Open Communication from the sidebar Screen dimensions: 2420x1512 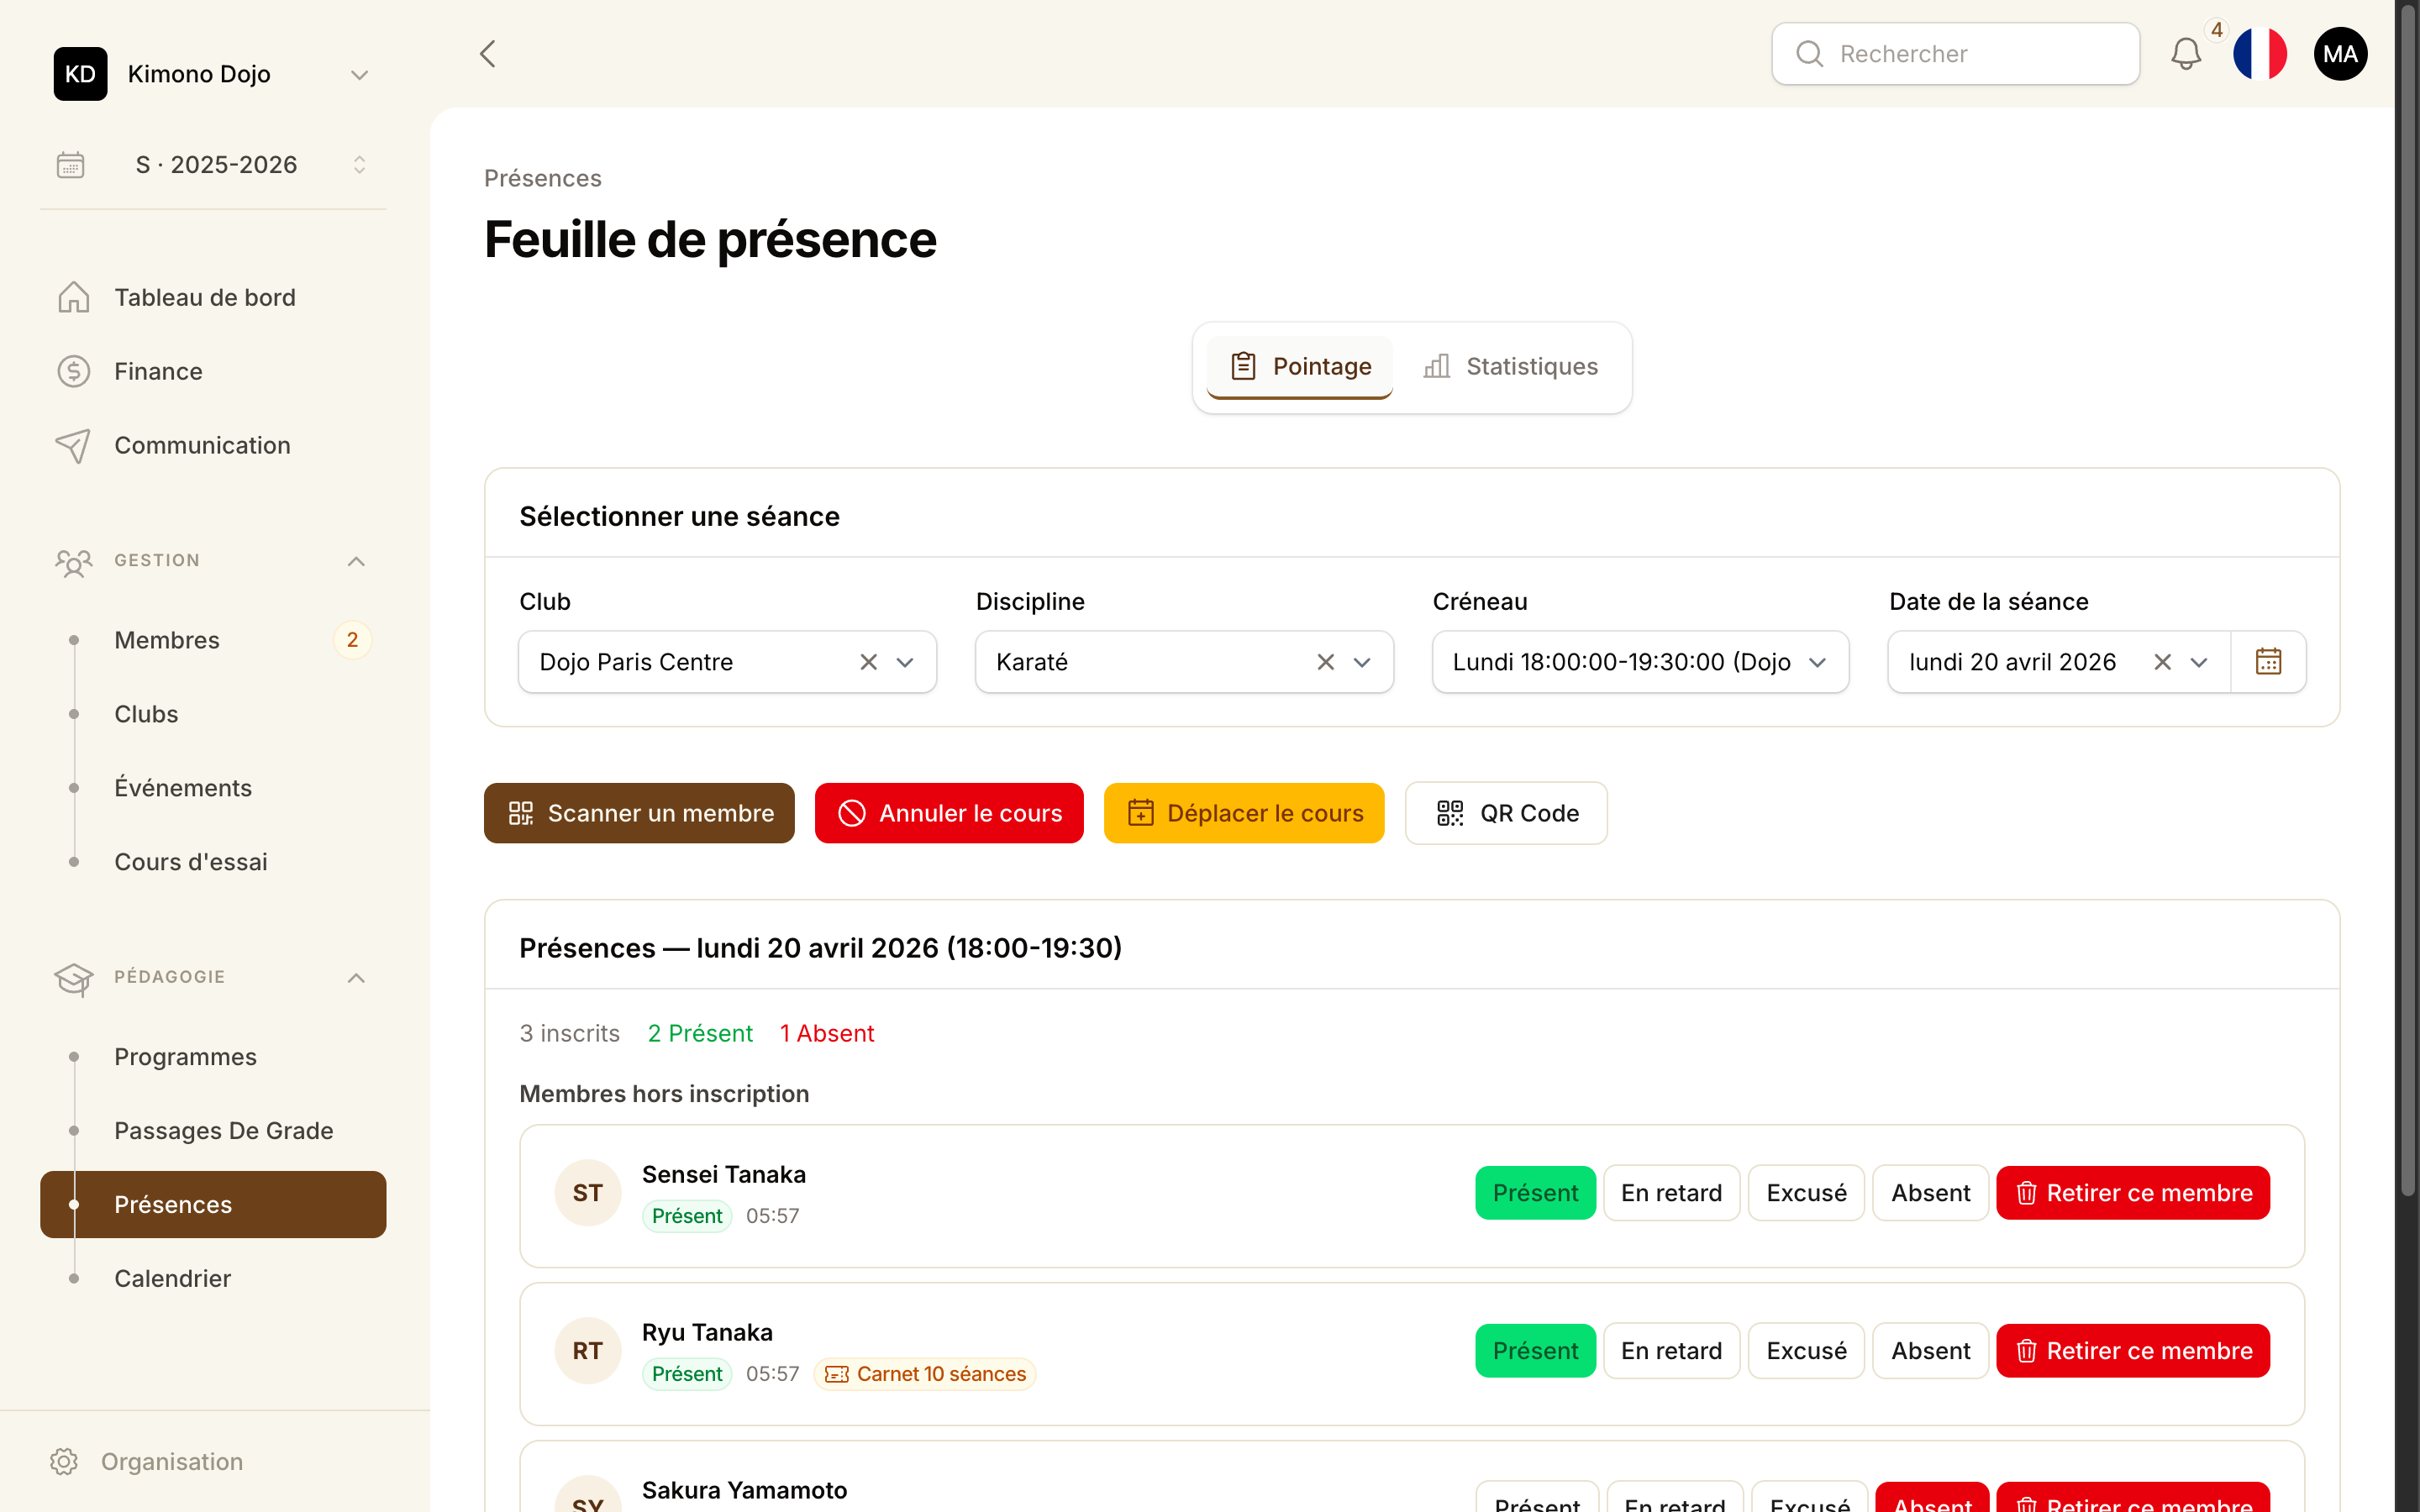tap(201, 445)
